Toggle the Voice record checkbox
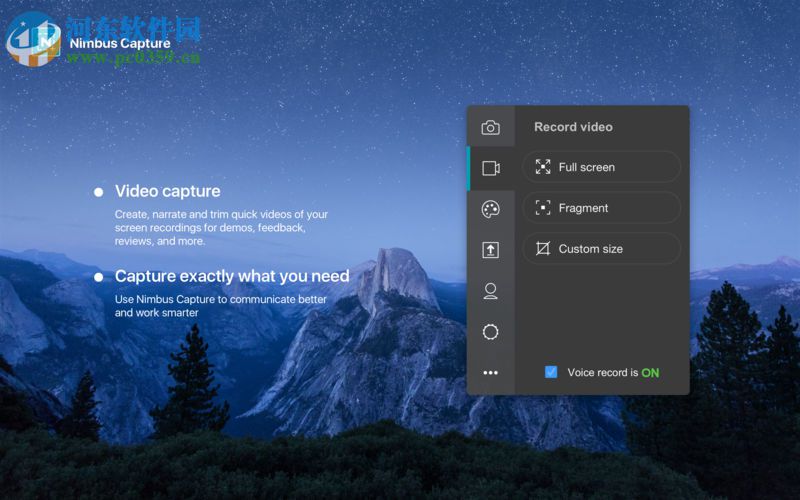The width and height of the screenshot is (800, 500). 551,372
